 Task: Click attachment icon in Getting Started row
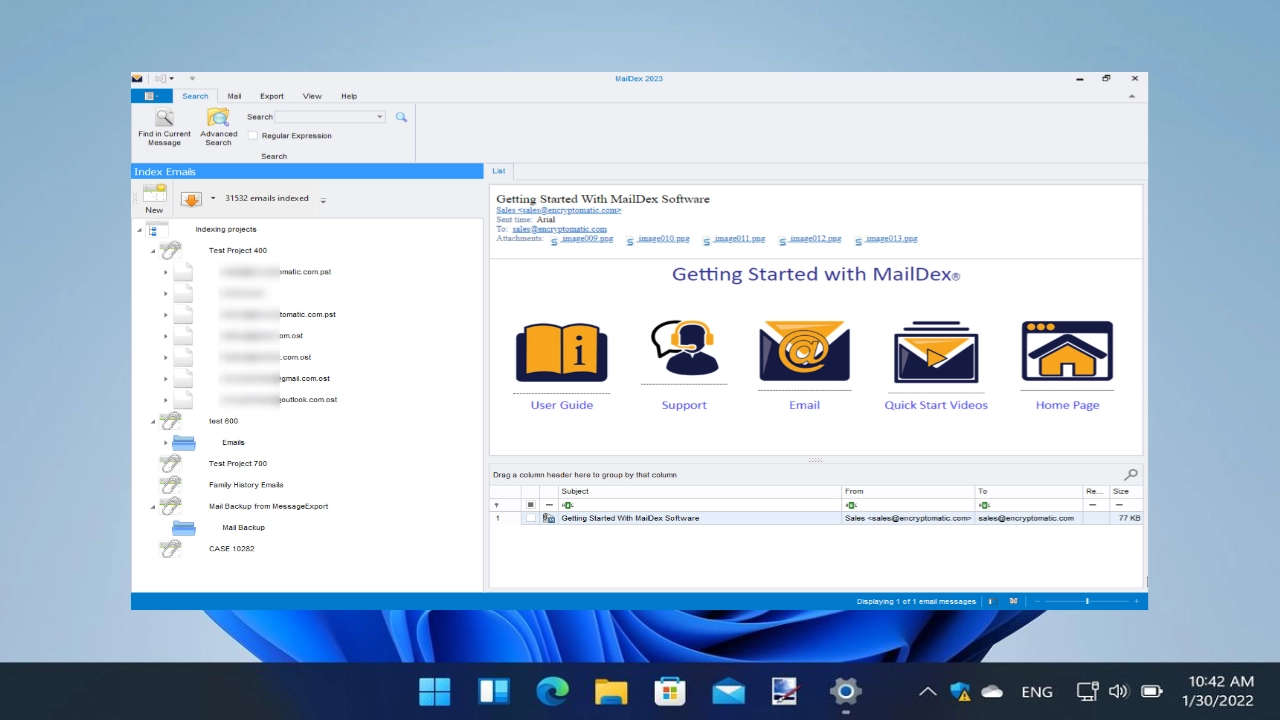tap(548, 518)
